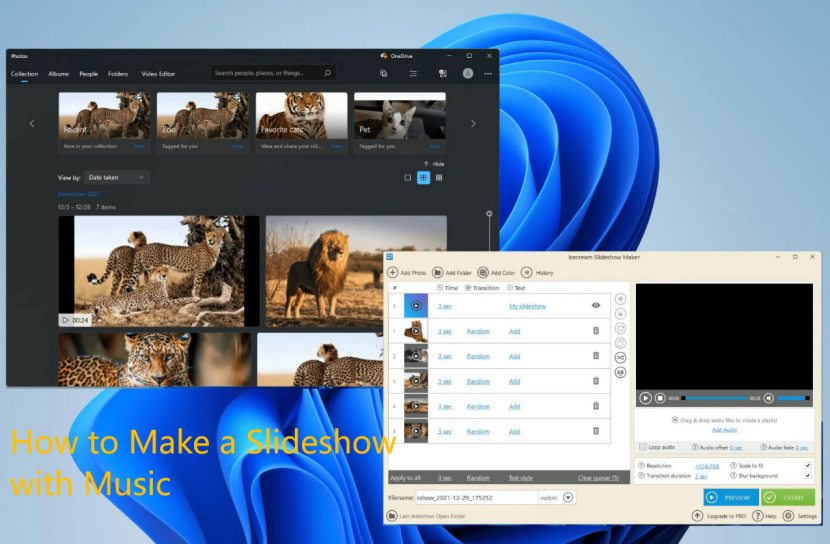830x544 pixels.
Task: Enable the Loop audio checkbox
Action: coord(643,447)
